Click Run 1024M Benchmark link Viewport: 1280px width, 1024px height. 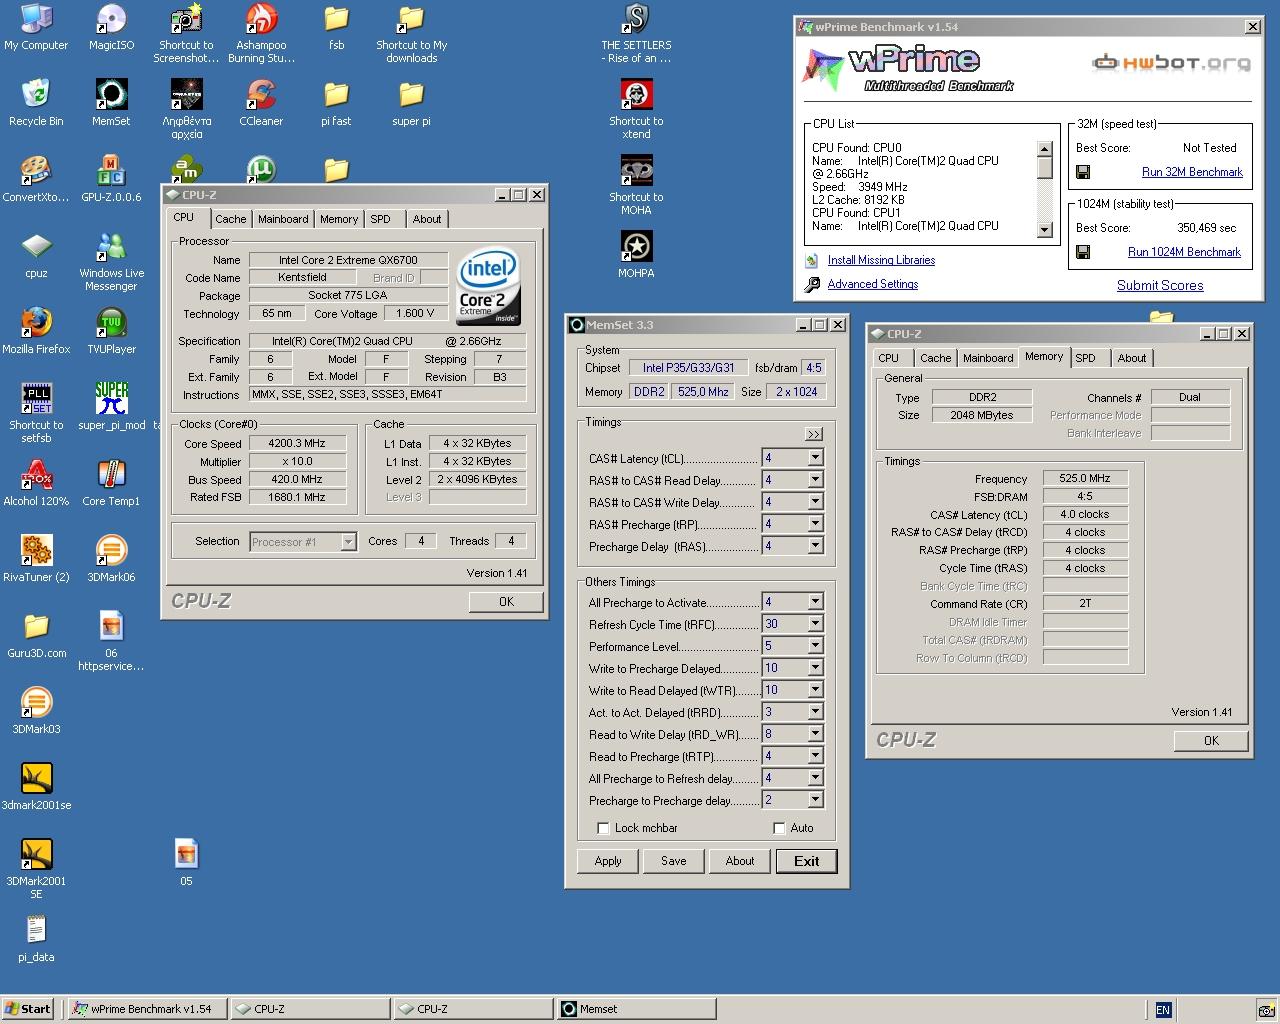(1184, 252)
